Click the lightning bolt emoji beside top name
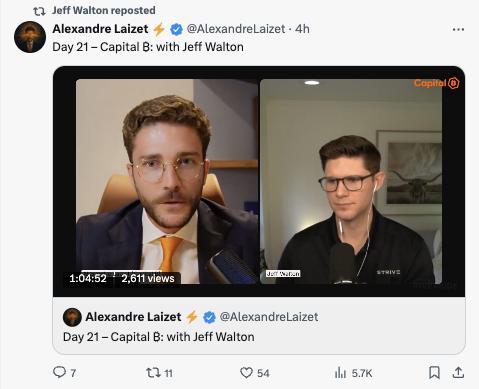The height and width of the screenshot is (389, 479). pyautogui.click(x=159, y=29)
